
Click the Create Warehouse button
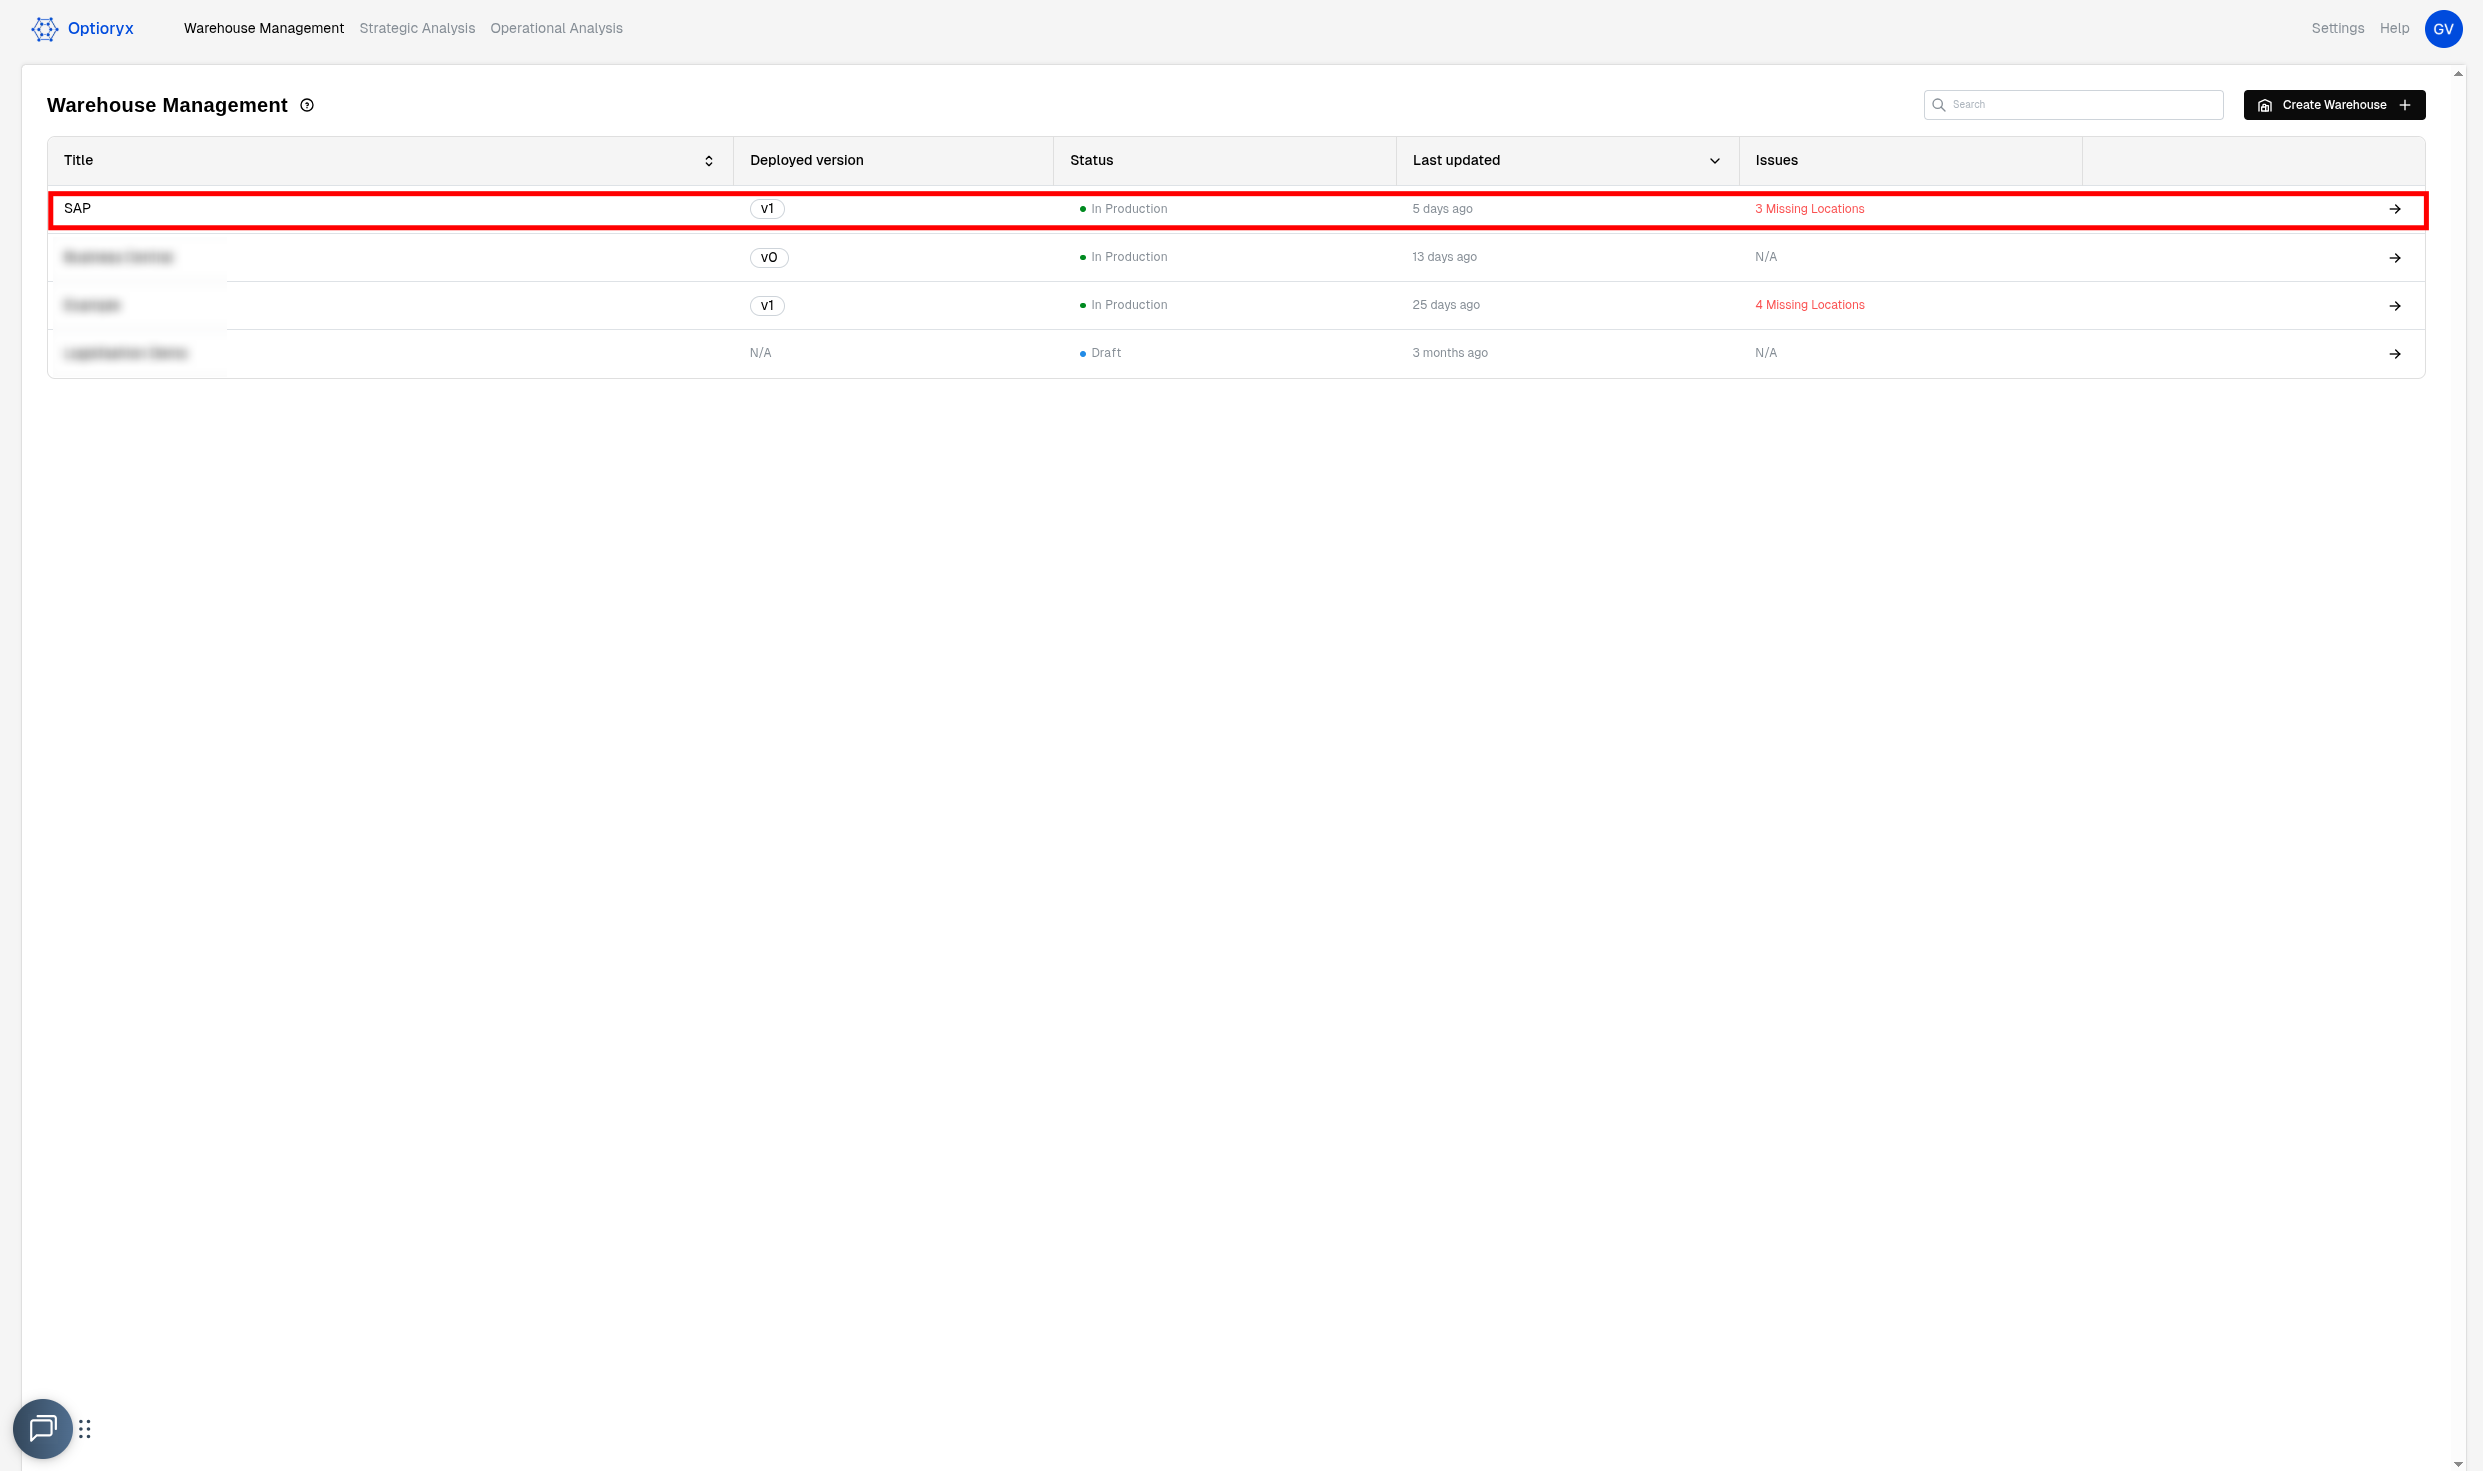pos(2333,105)
